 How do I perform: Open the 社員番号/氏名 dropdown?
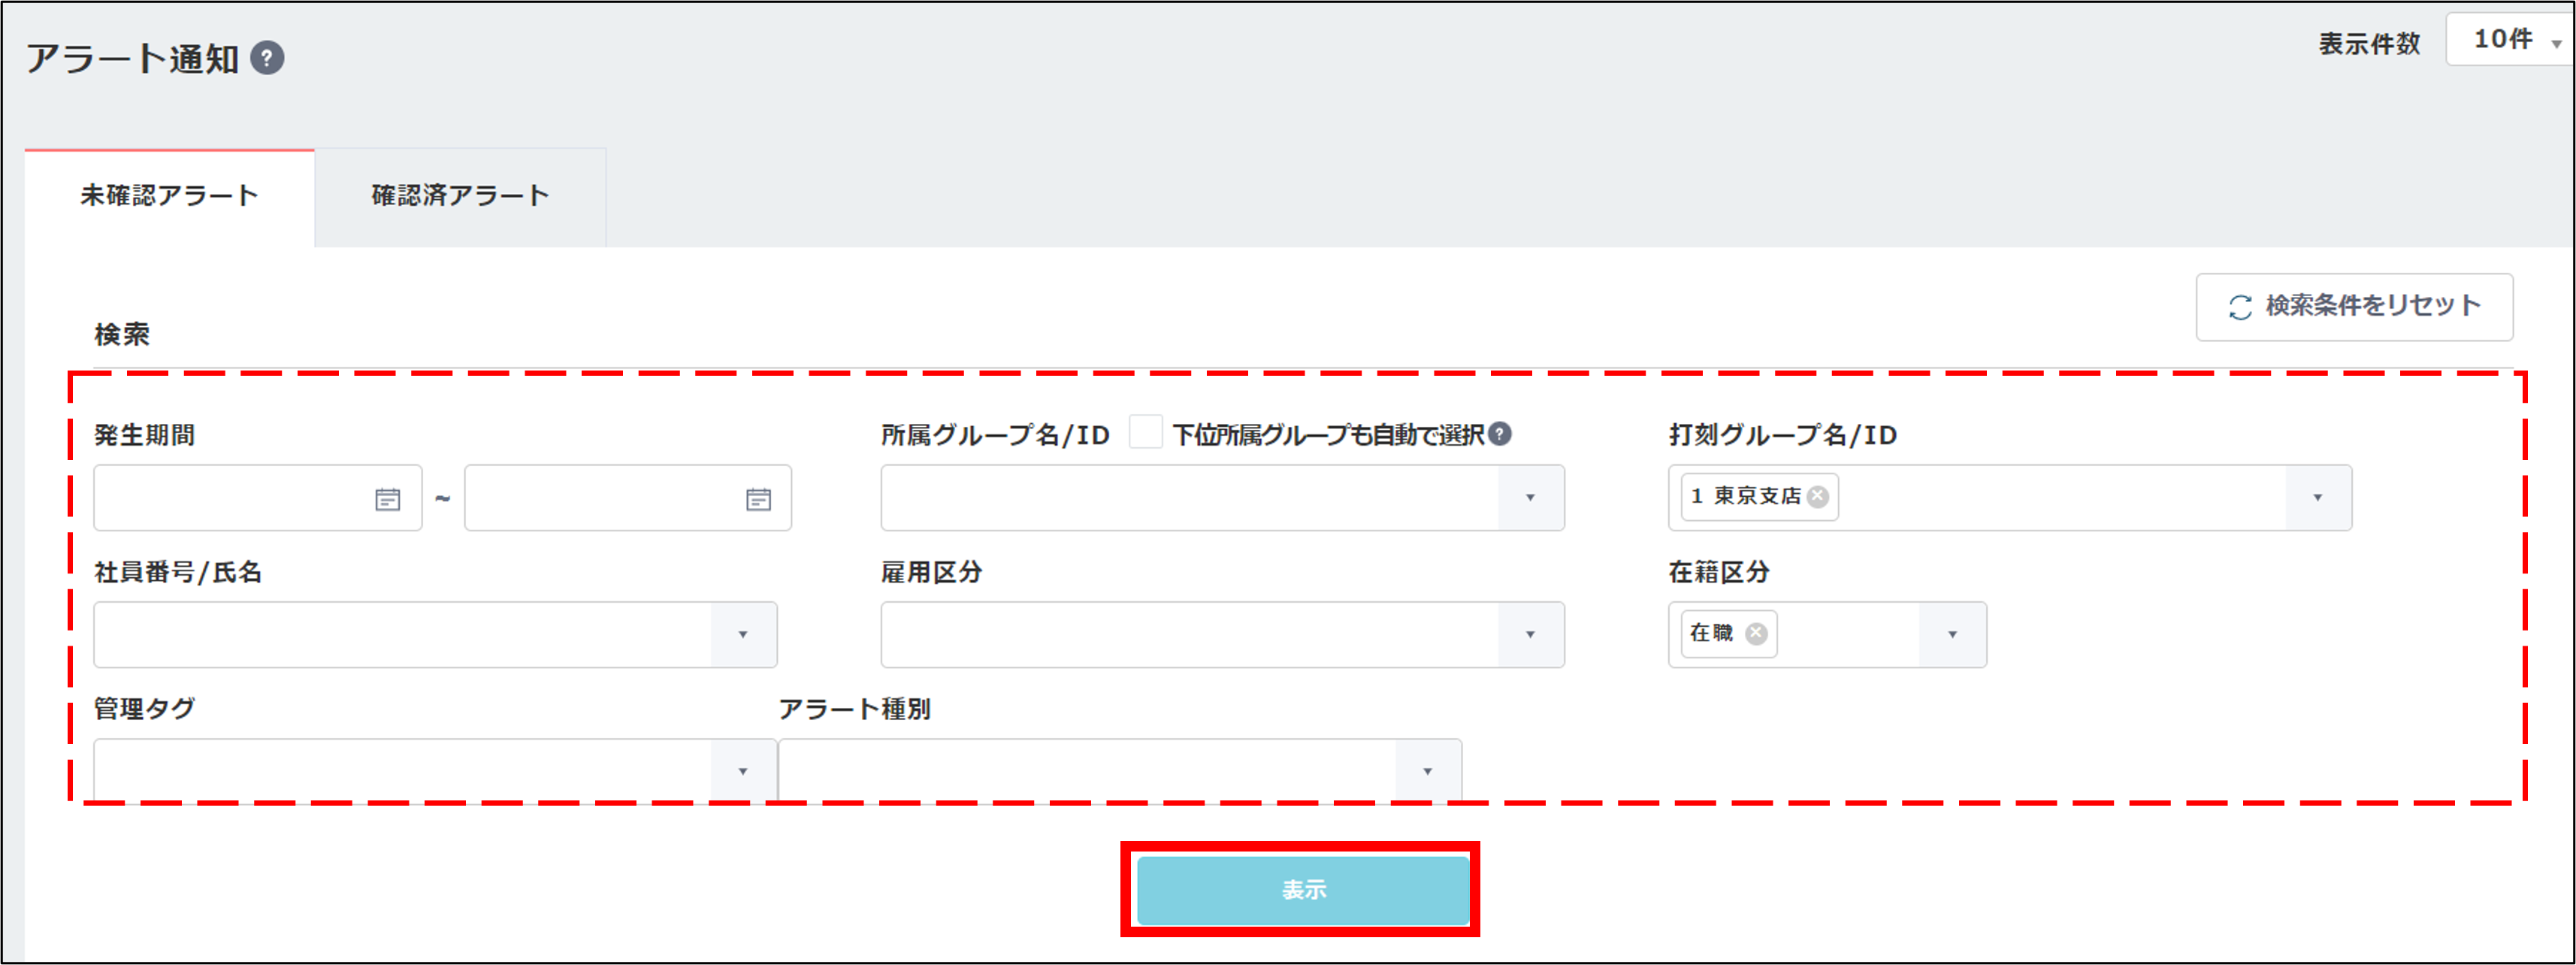click(743, 635)
